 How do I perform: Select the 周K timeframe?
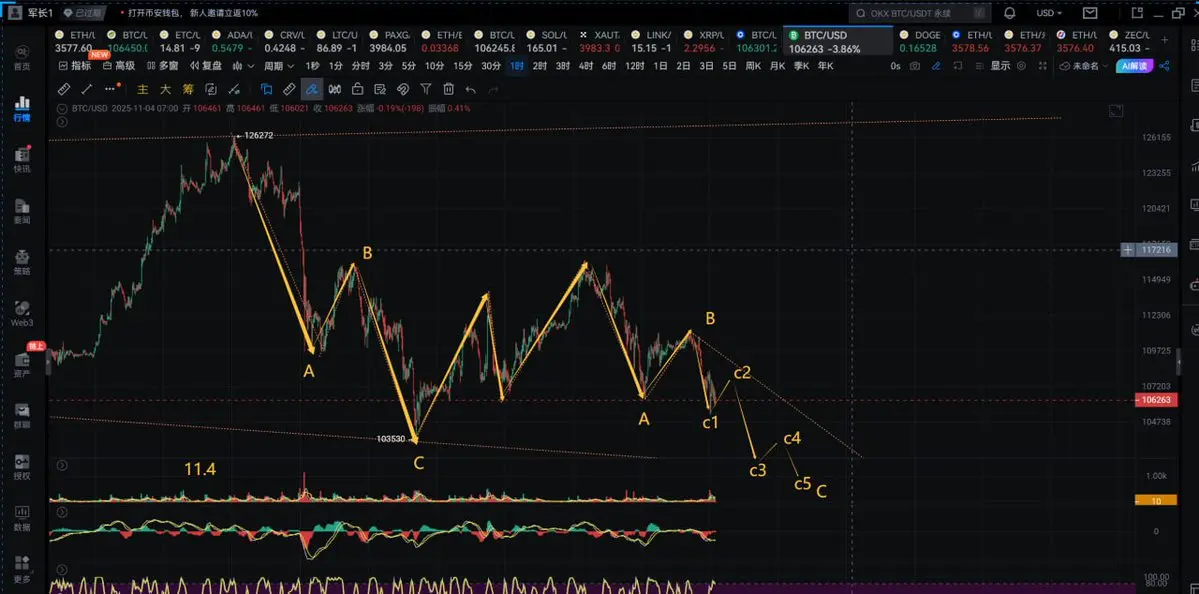click(753, 66)
